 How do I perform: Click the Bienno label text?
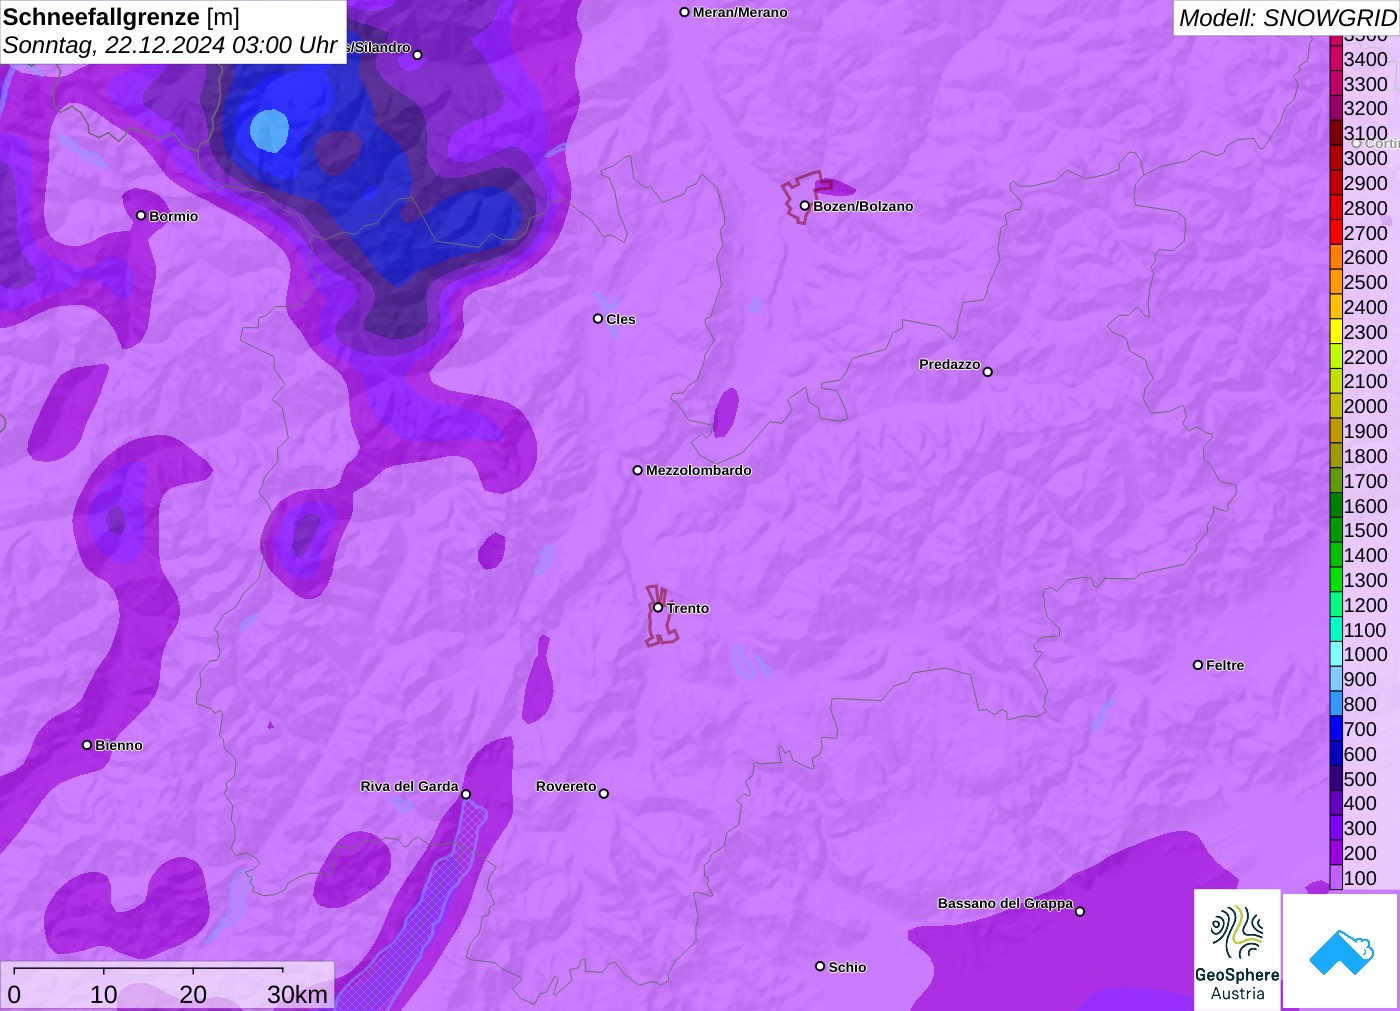point(119,745)
